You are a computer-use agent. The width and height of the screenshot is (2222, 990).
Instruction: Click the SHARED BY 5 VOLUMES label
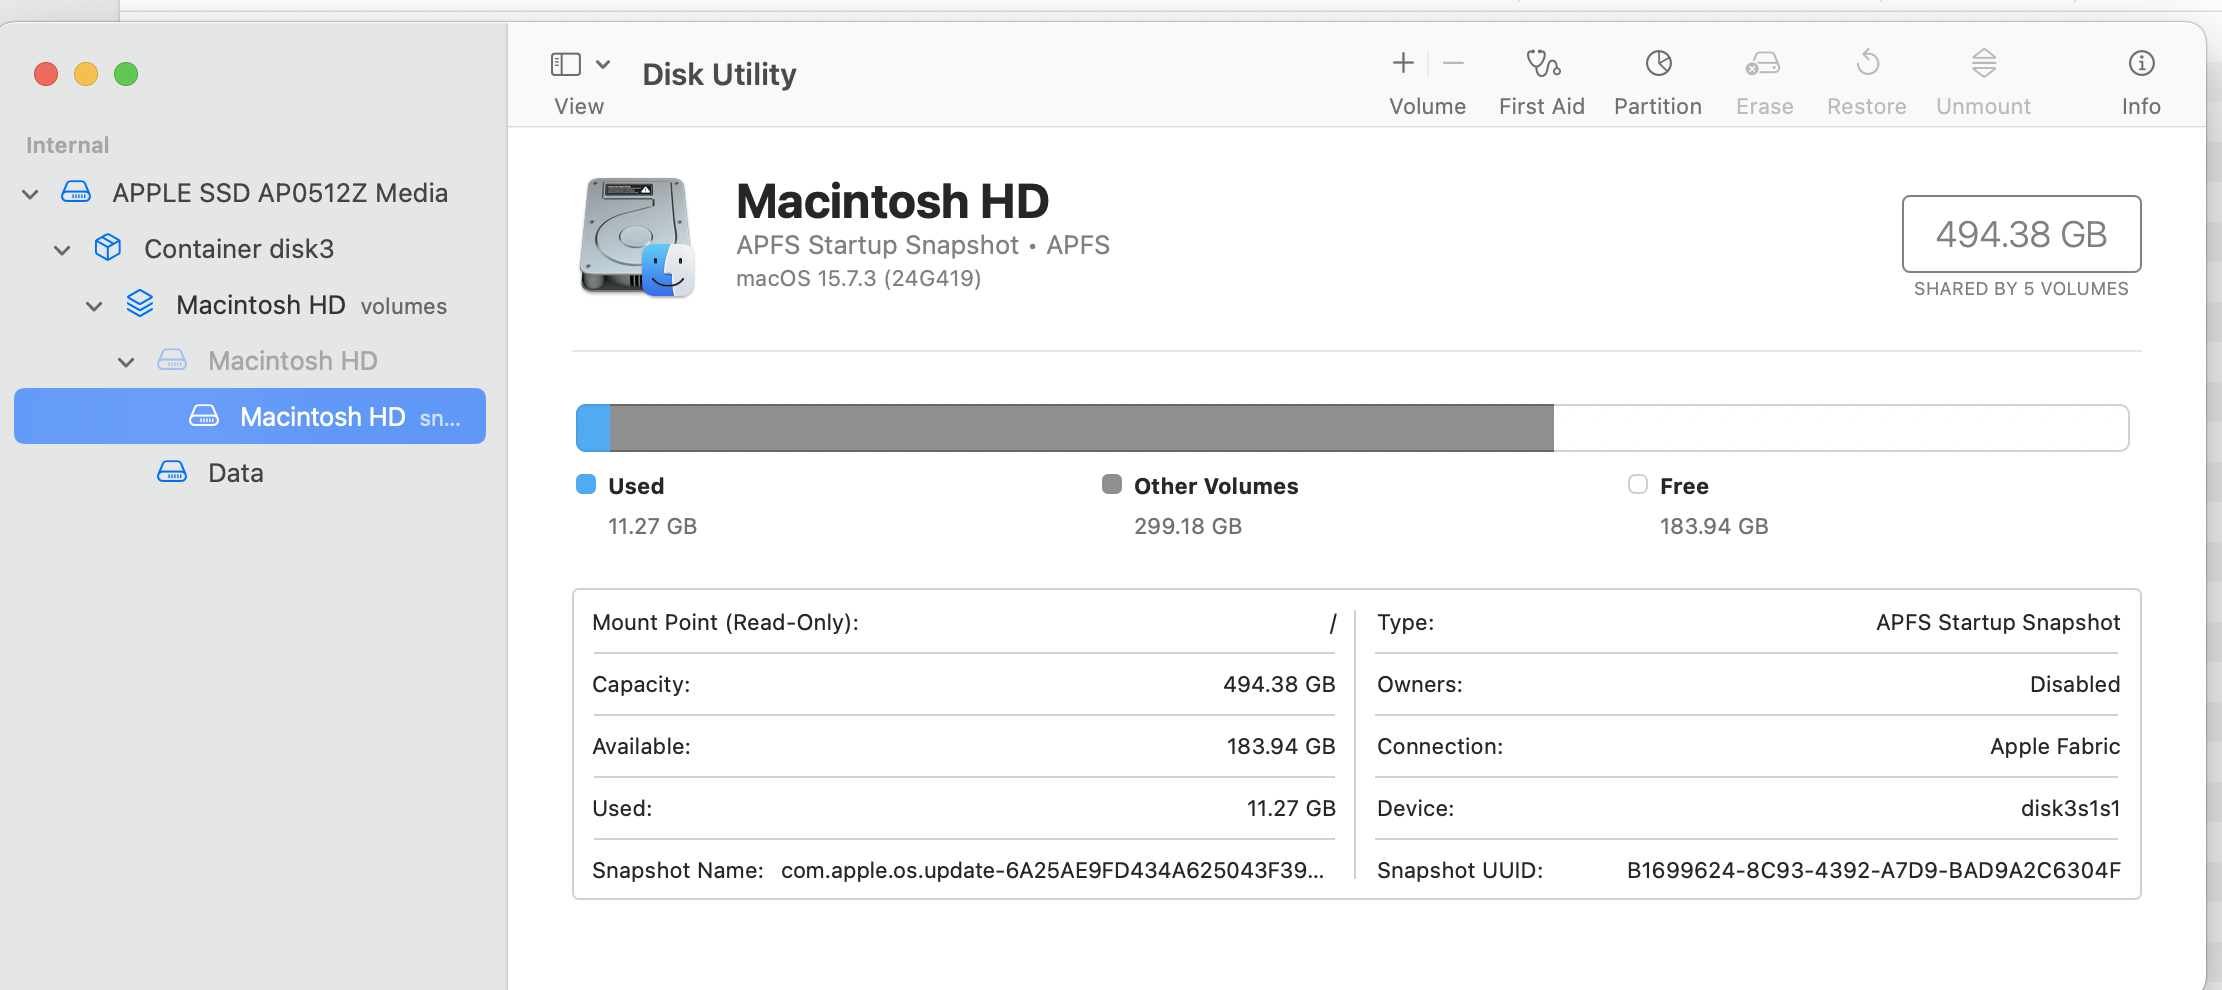click(x=2021, y=289)
